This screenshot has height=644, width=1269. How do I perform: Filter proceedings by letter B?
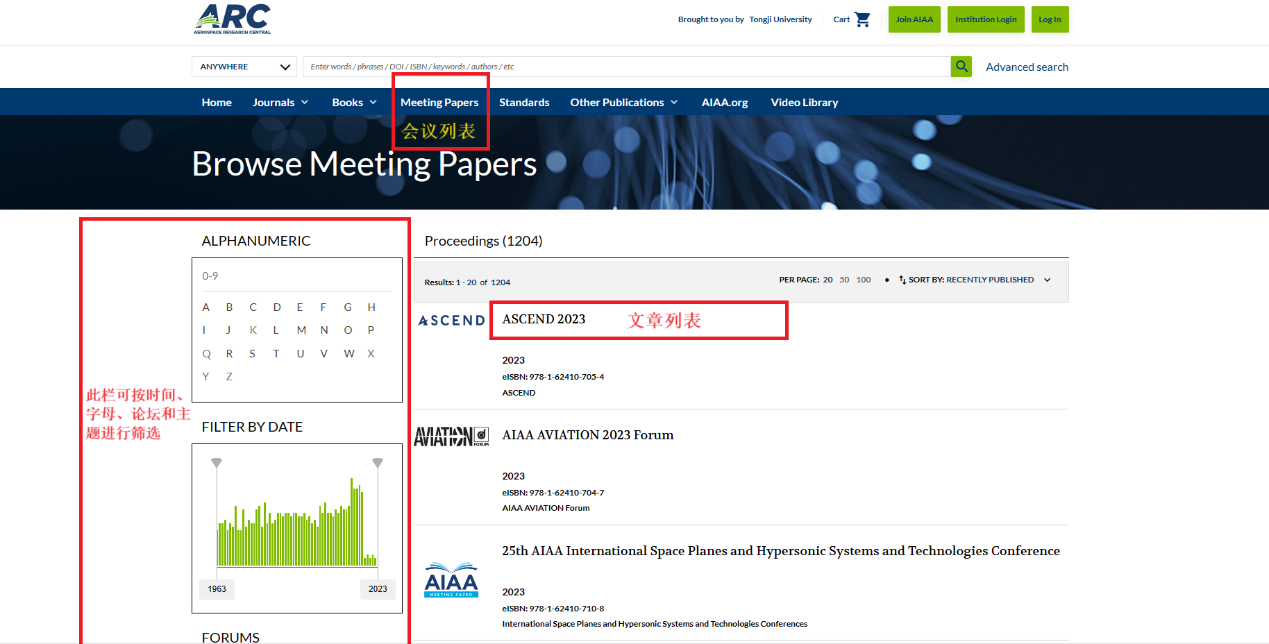(229, 307)
